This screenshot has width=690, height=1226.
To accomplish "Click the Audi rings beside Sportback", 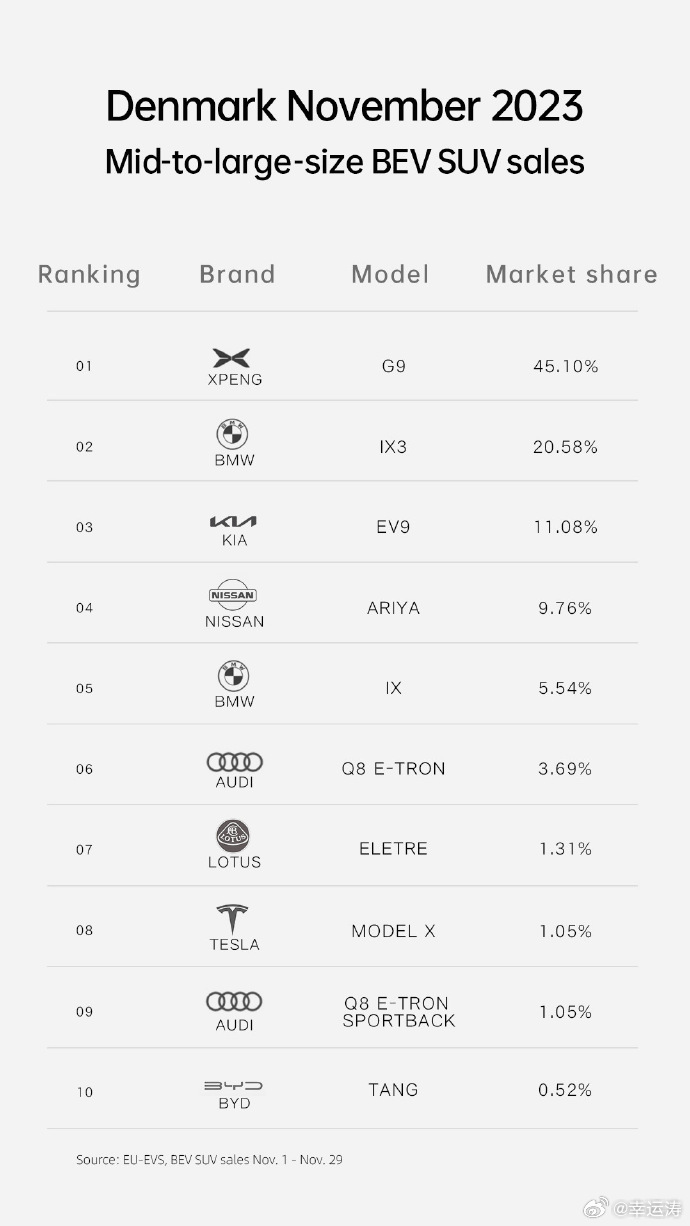I will (x=234, y=1001).
